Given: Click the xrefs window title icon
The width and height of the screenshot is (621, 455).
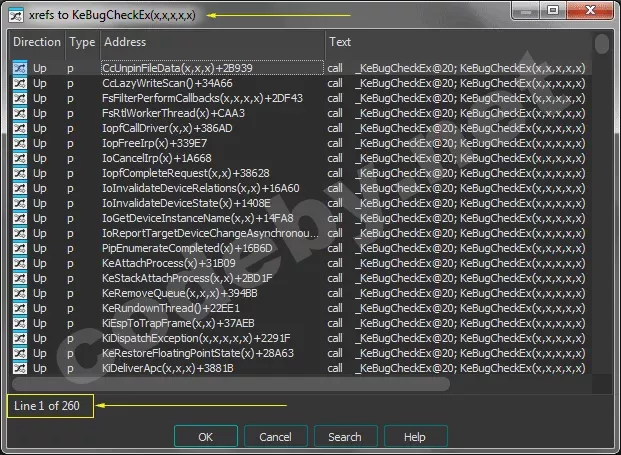Looking at the screenshot, I should (x=16, y=15).
